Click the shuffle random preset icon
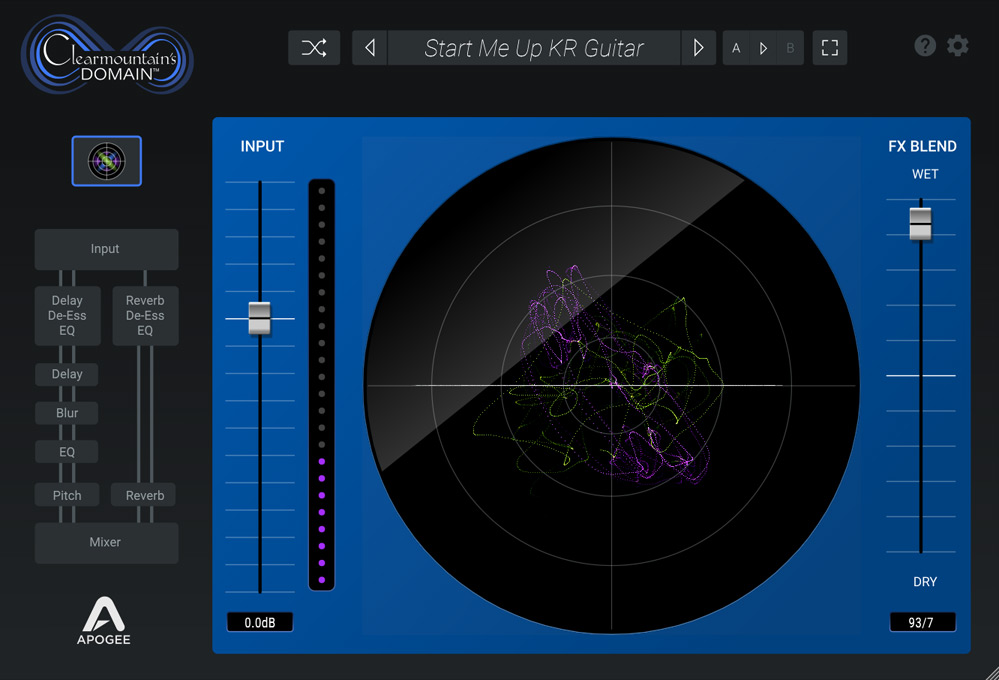Image resolution: width=999 pixels, height=680 pixels. 314,48
